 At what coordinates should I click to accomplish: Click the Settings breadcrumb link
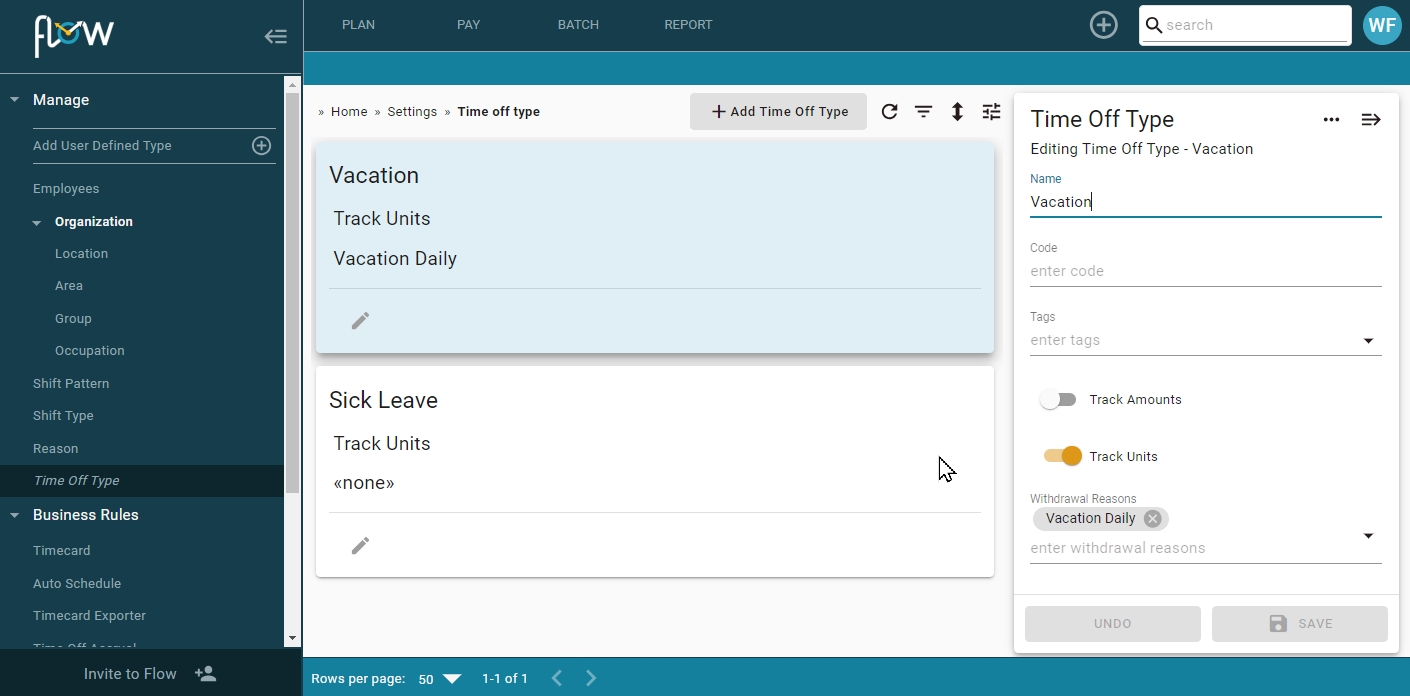412,112
